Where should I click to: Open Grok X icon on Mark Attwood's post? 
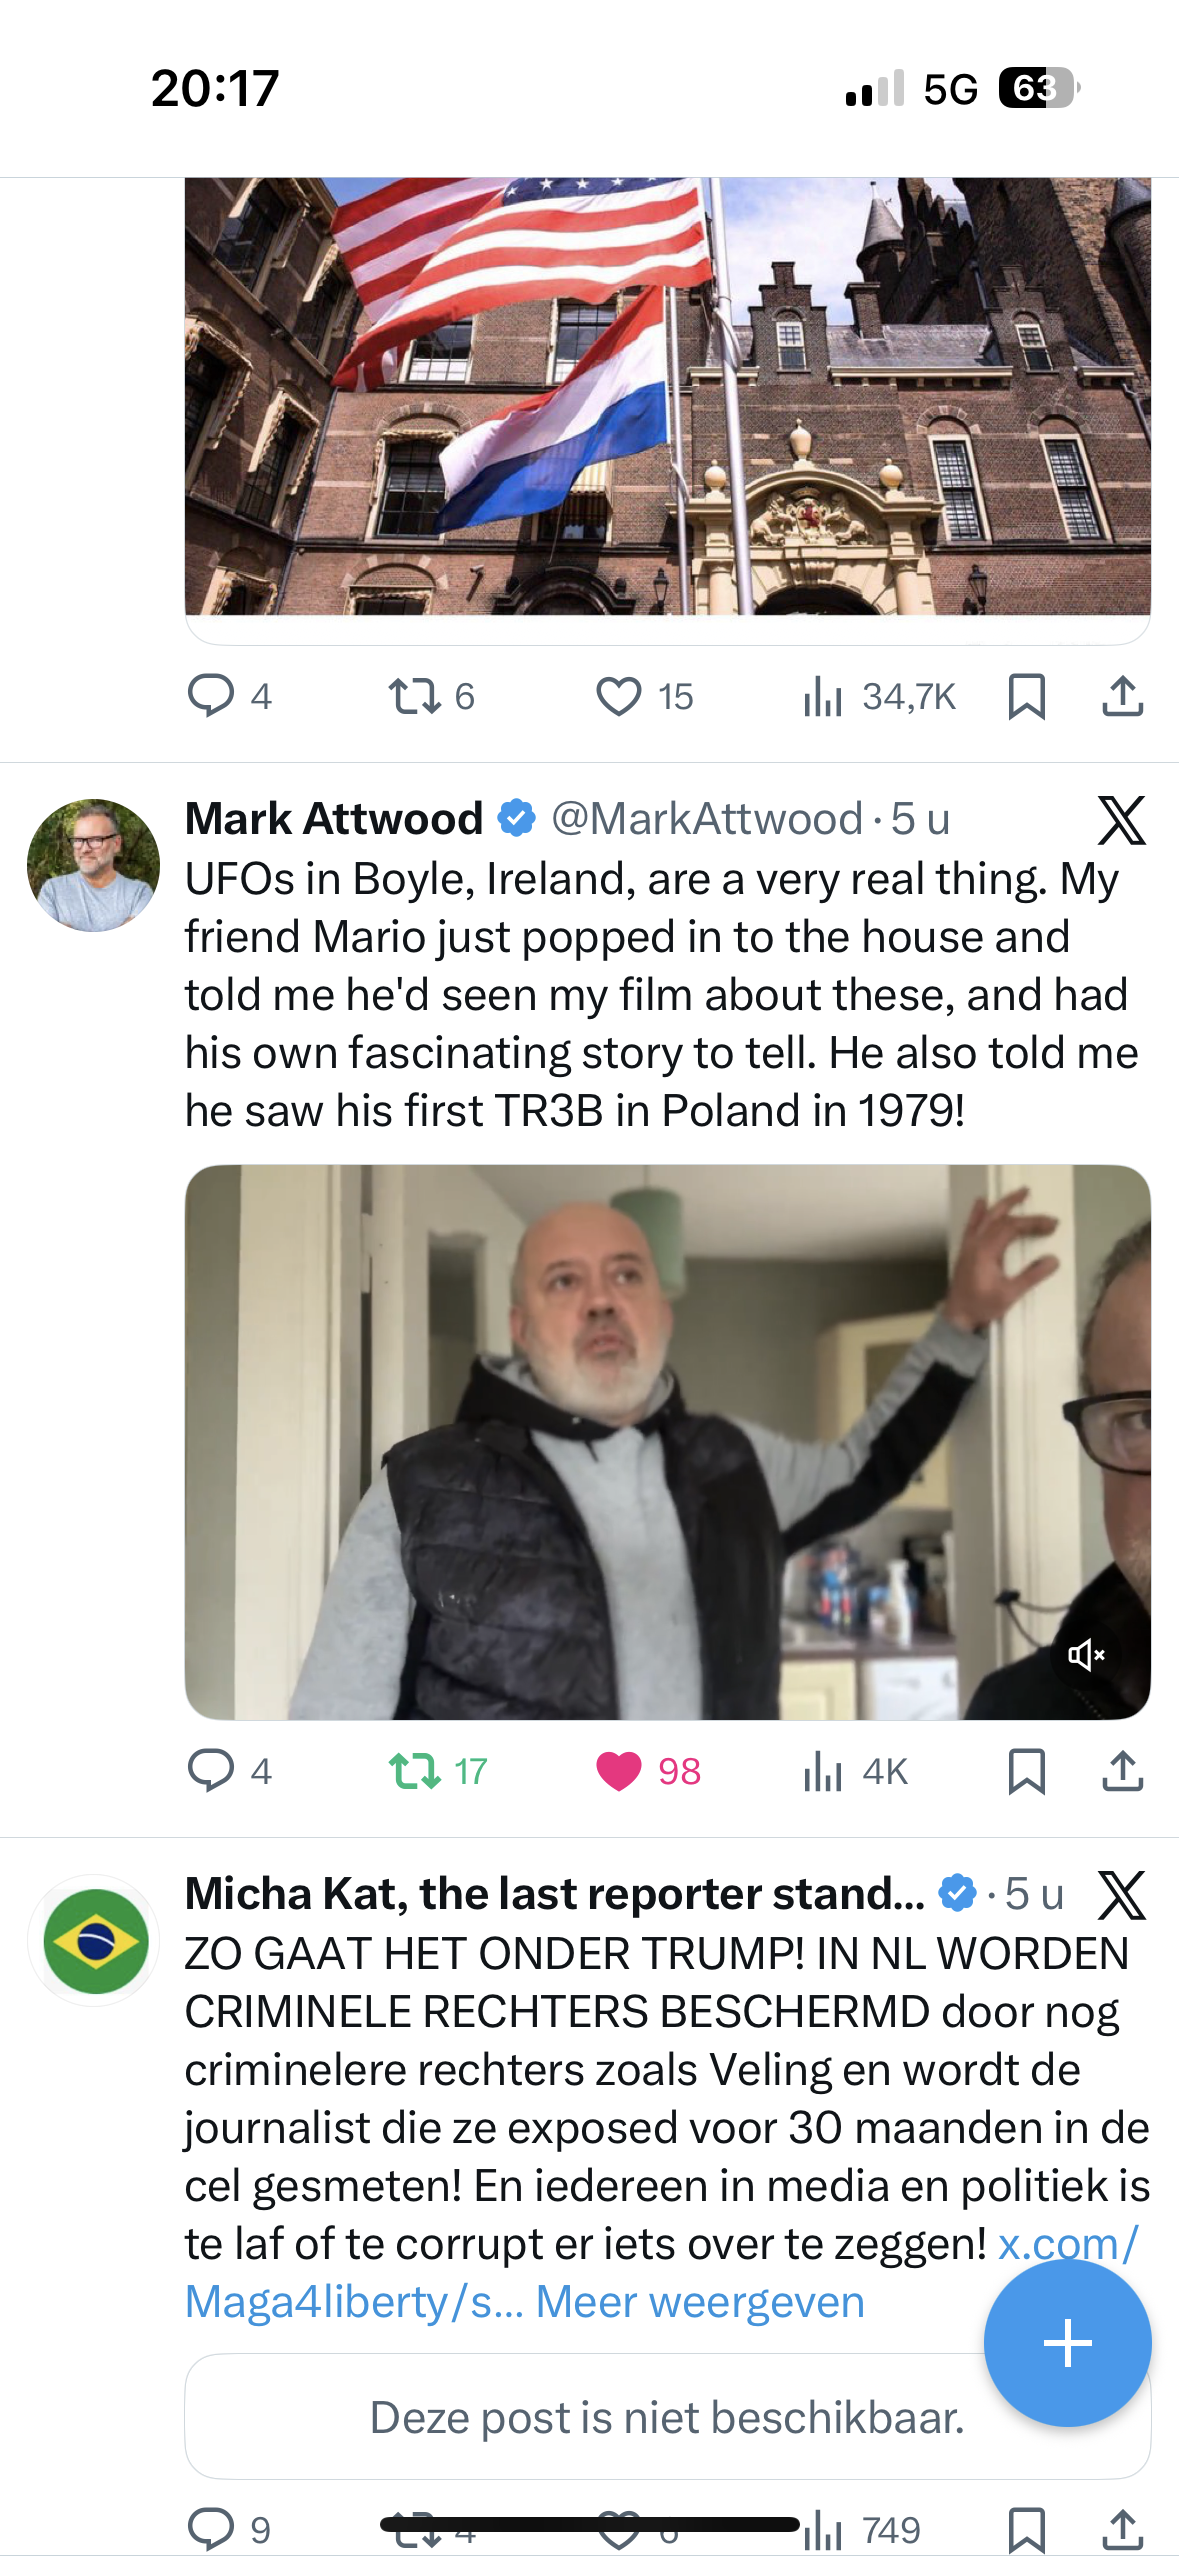[x=1121, y=820]
